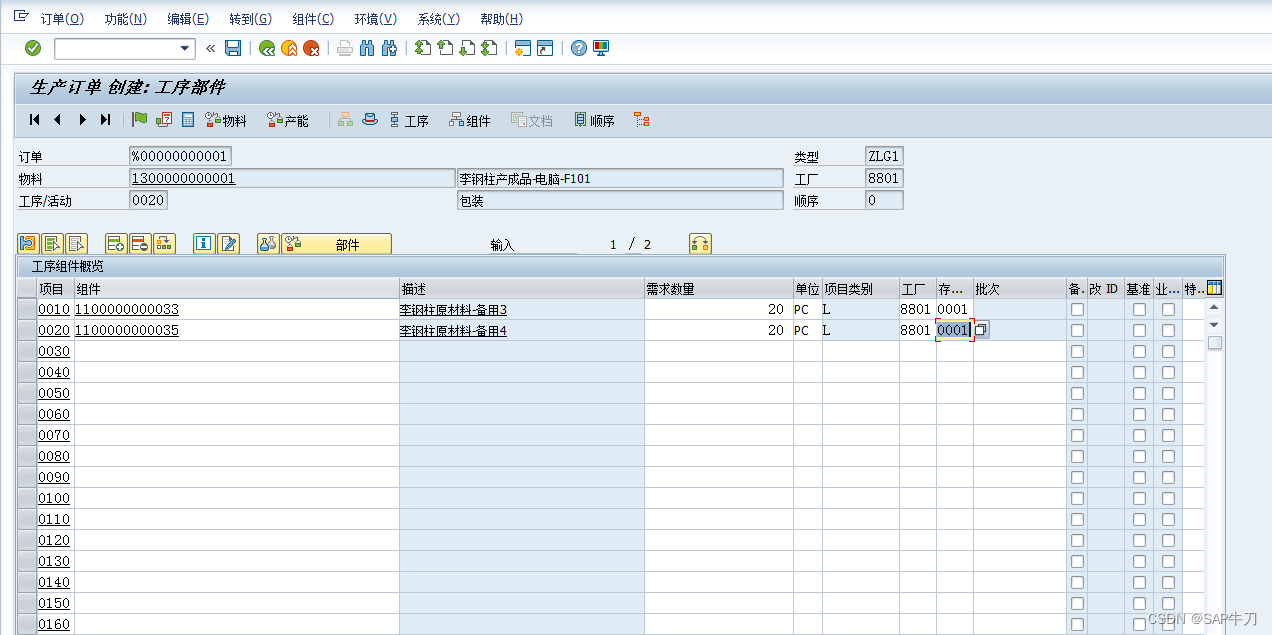Image resolution: width=1272 pixels, height=635 pixels.
Task: Click the green Enter checkmark icon
Action: pyautogui.click(x=33, y=48)
